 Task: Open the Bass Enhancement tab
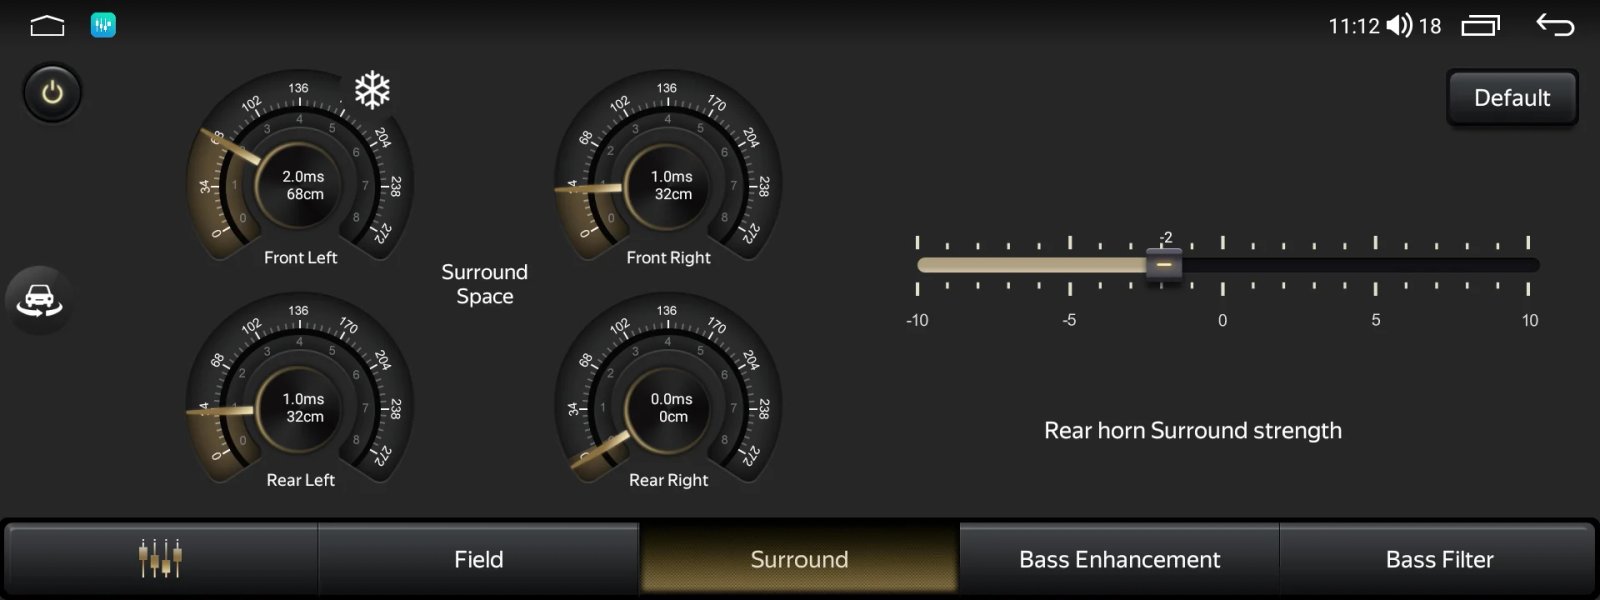pos(1119,559)
